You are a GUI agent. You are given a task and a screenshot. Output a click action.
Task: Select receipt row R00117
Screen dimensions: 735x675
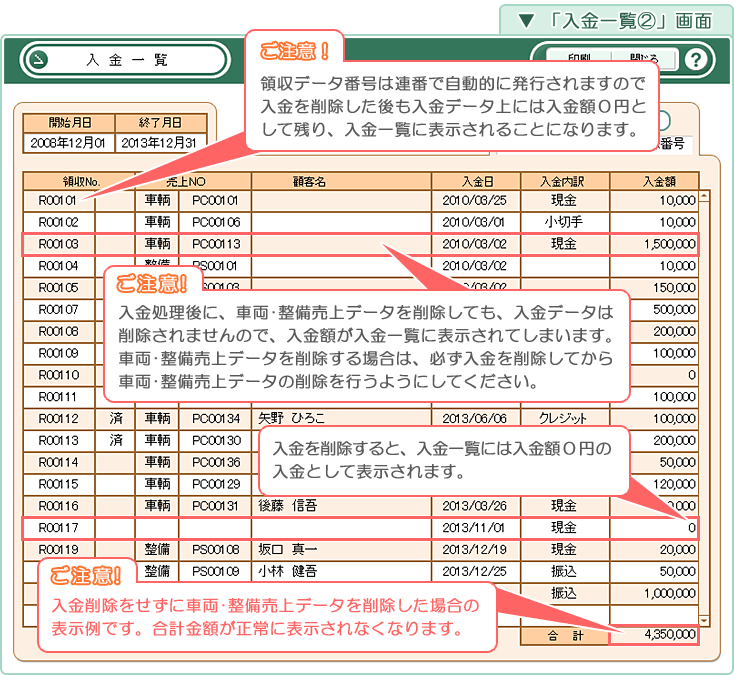[x=360, y=528]
